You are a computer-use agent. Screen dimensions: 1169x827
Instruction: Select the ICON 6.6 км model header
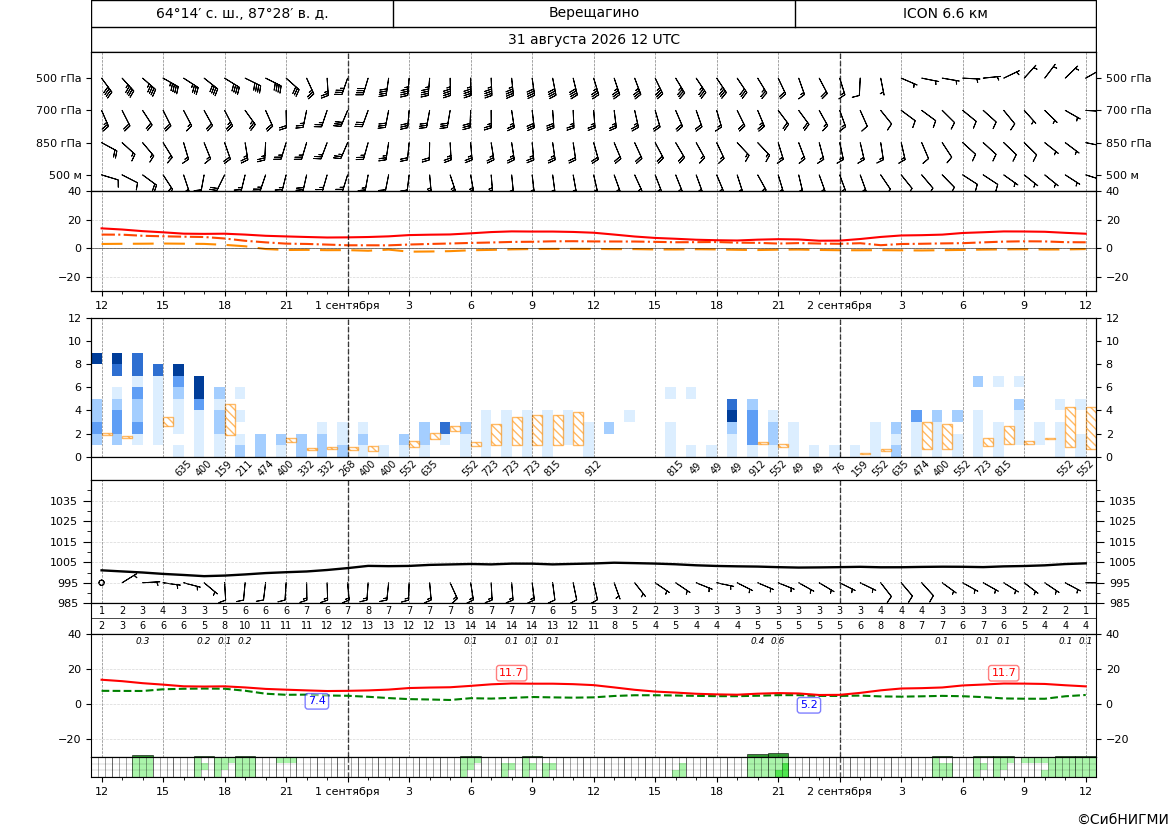[945, 13]
